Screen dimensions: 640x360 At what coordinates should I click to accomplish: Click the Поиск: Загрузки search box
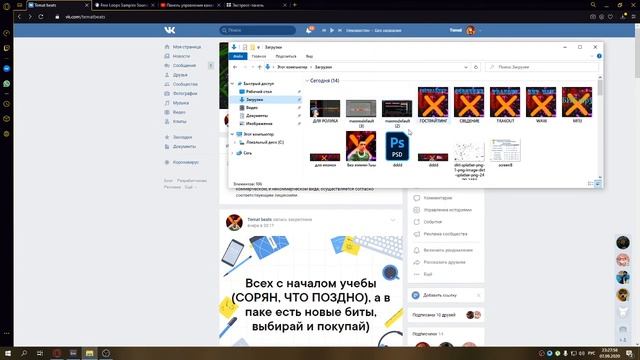coord(542,67)
